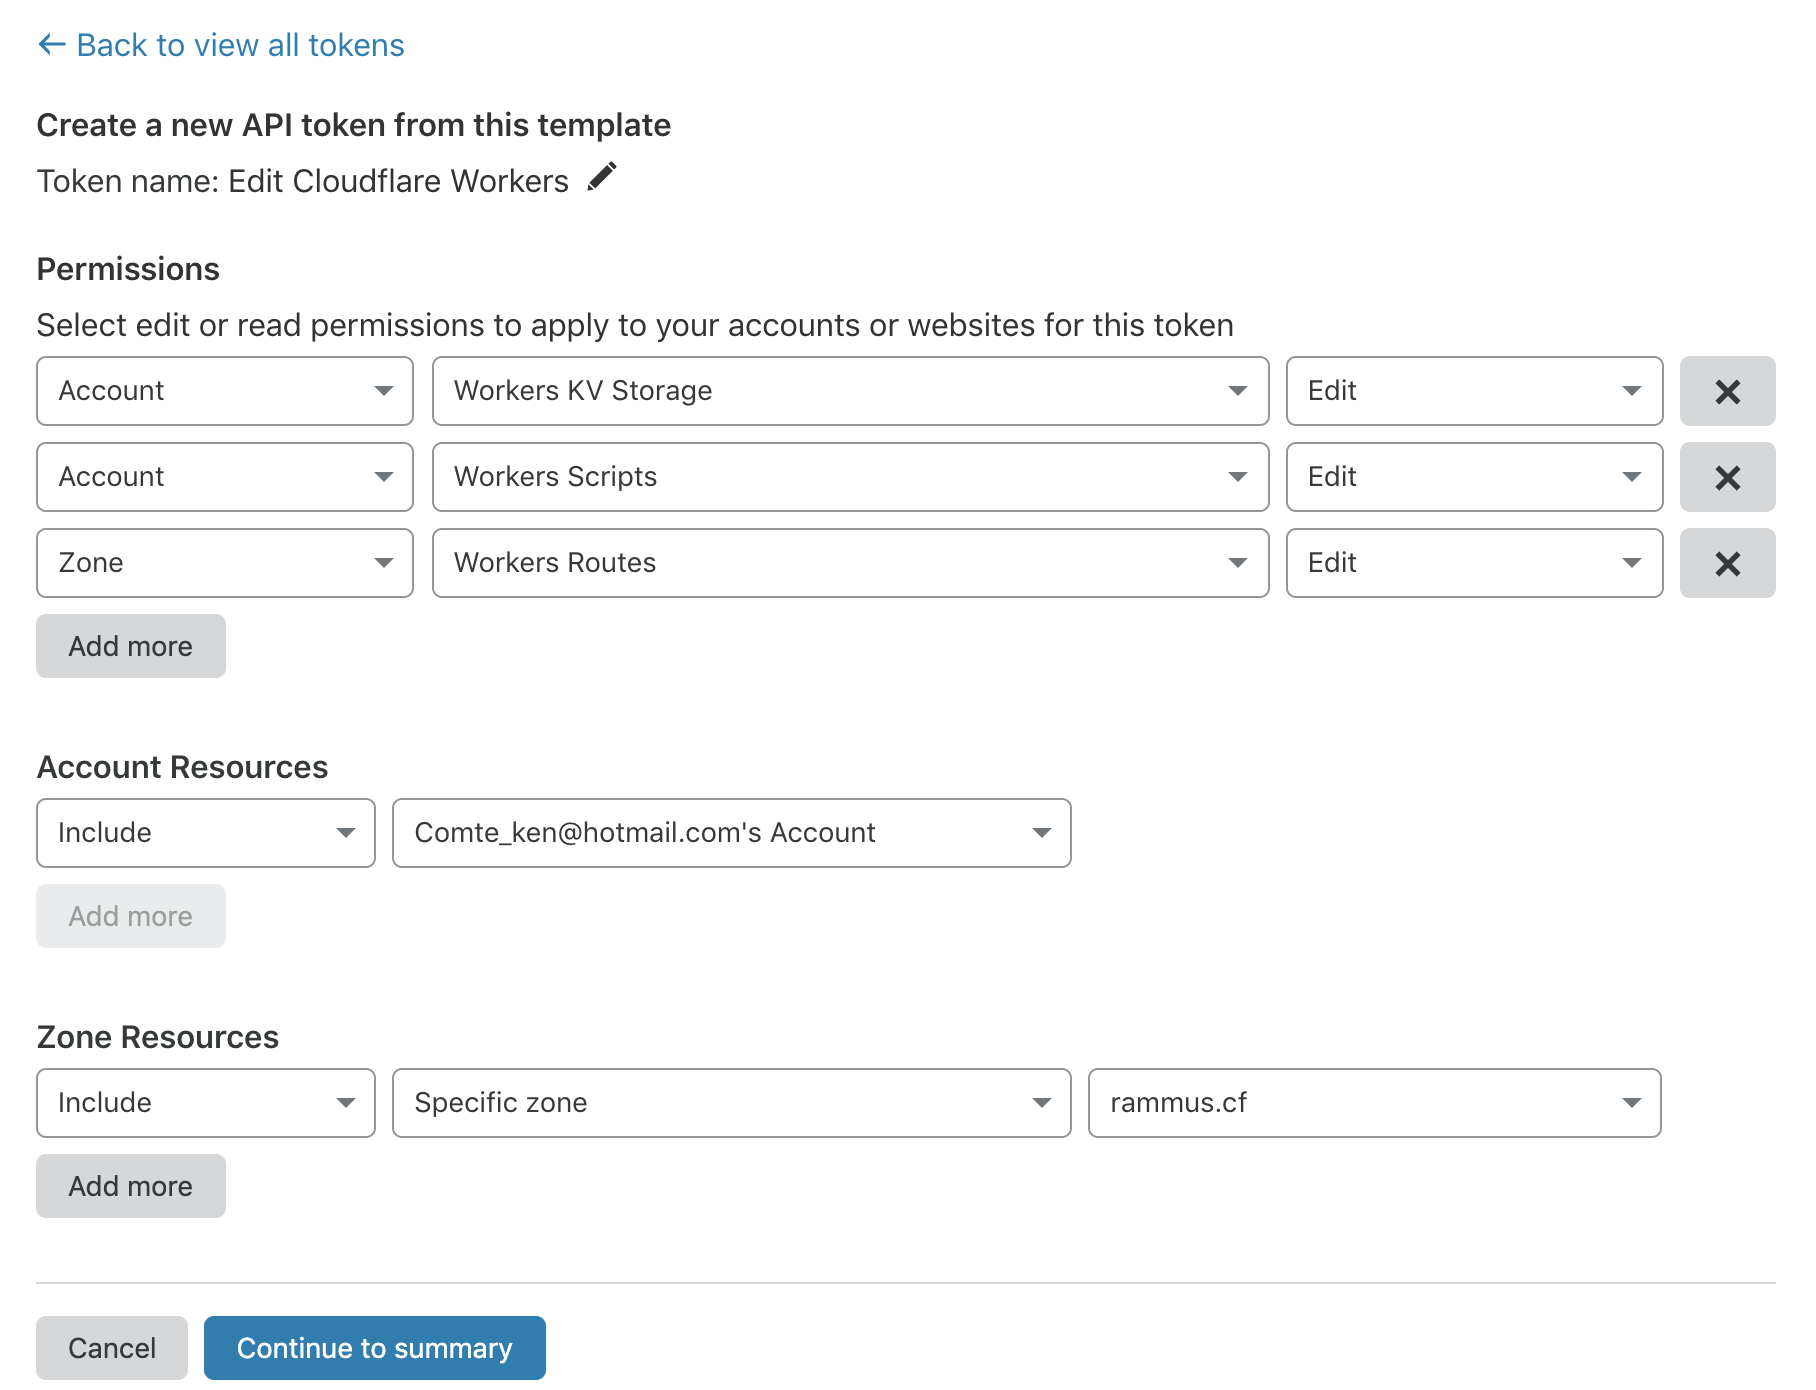Image resolution: width=1816 pixels, height=1390 pixels.
Task: Change the Zone permission type dropdown
Action: [225, 563]
